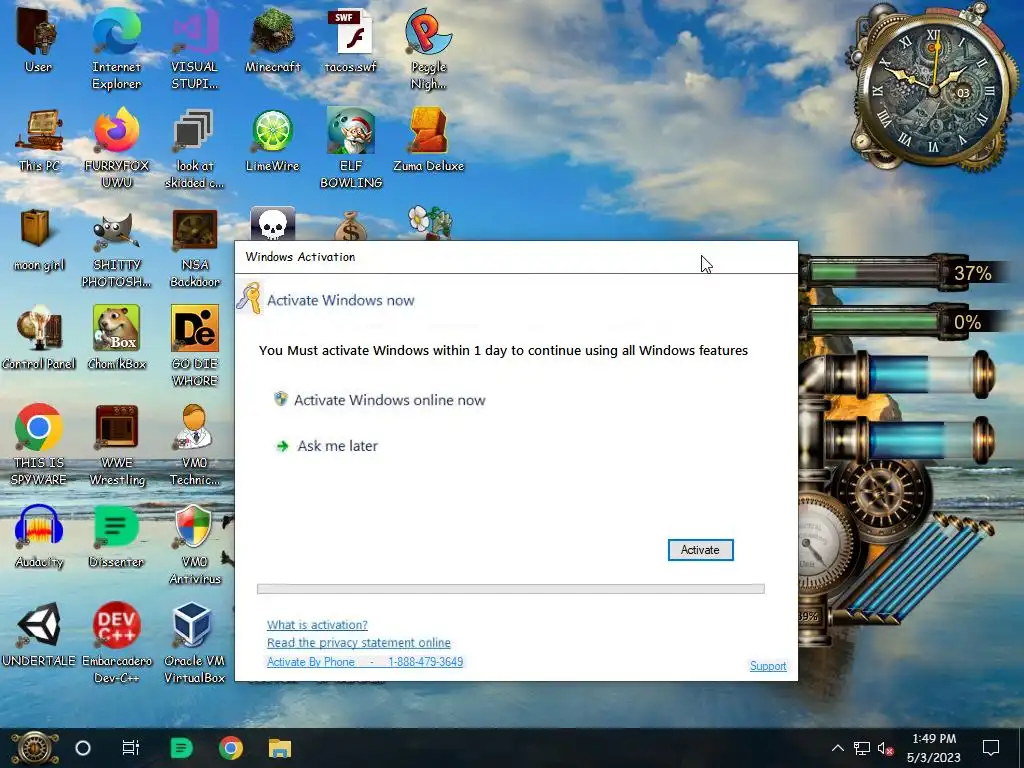Open the Control Panel desktop icon
The height and width of the screenshot is (768, 1024).
[x=39, y=338]
